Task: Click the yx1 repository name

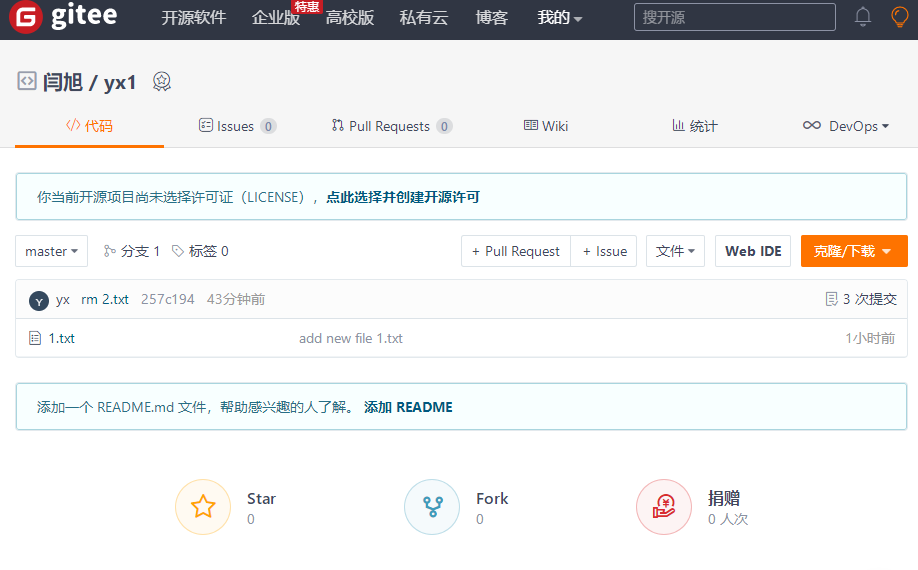Action: 119,83
